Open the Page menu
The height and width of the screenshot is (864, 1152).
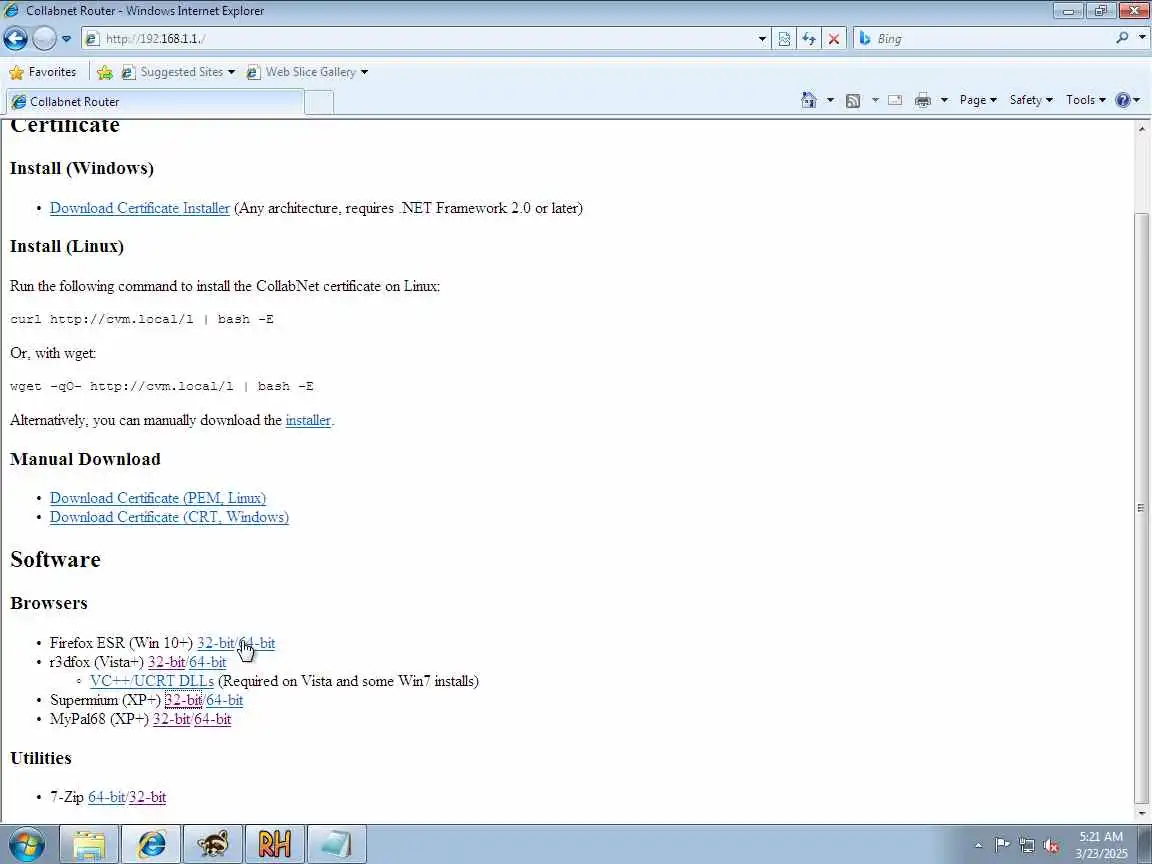pos(978,100)
